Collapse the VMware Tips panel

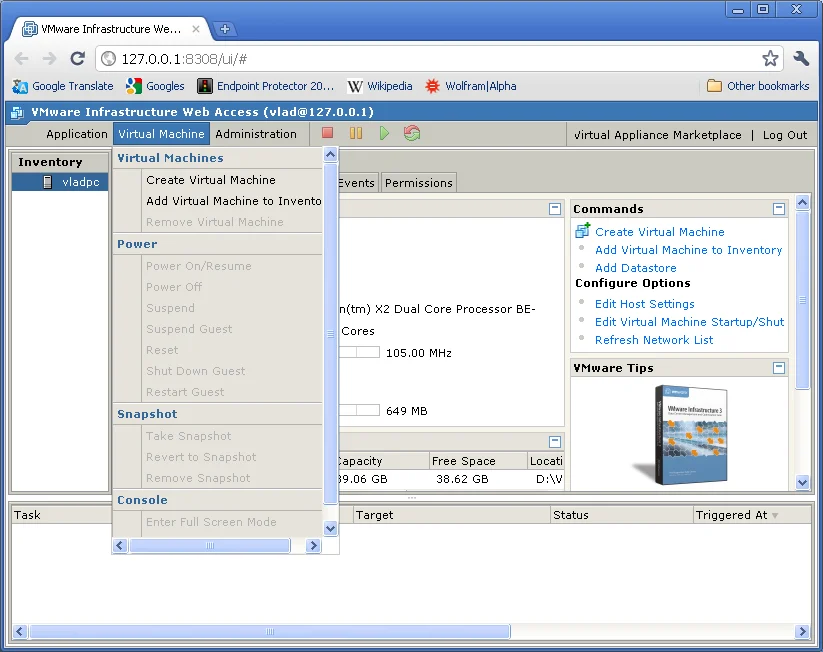779,368
